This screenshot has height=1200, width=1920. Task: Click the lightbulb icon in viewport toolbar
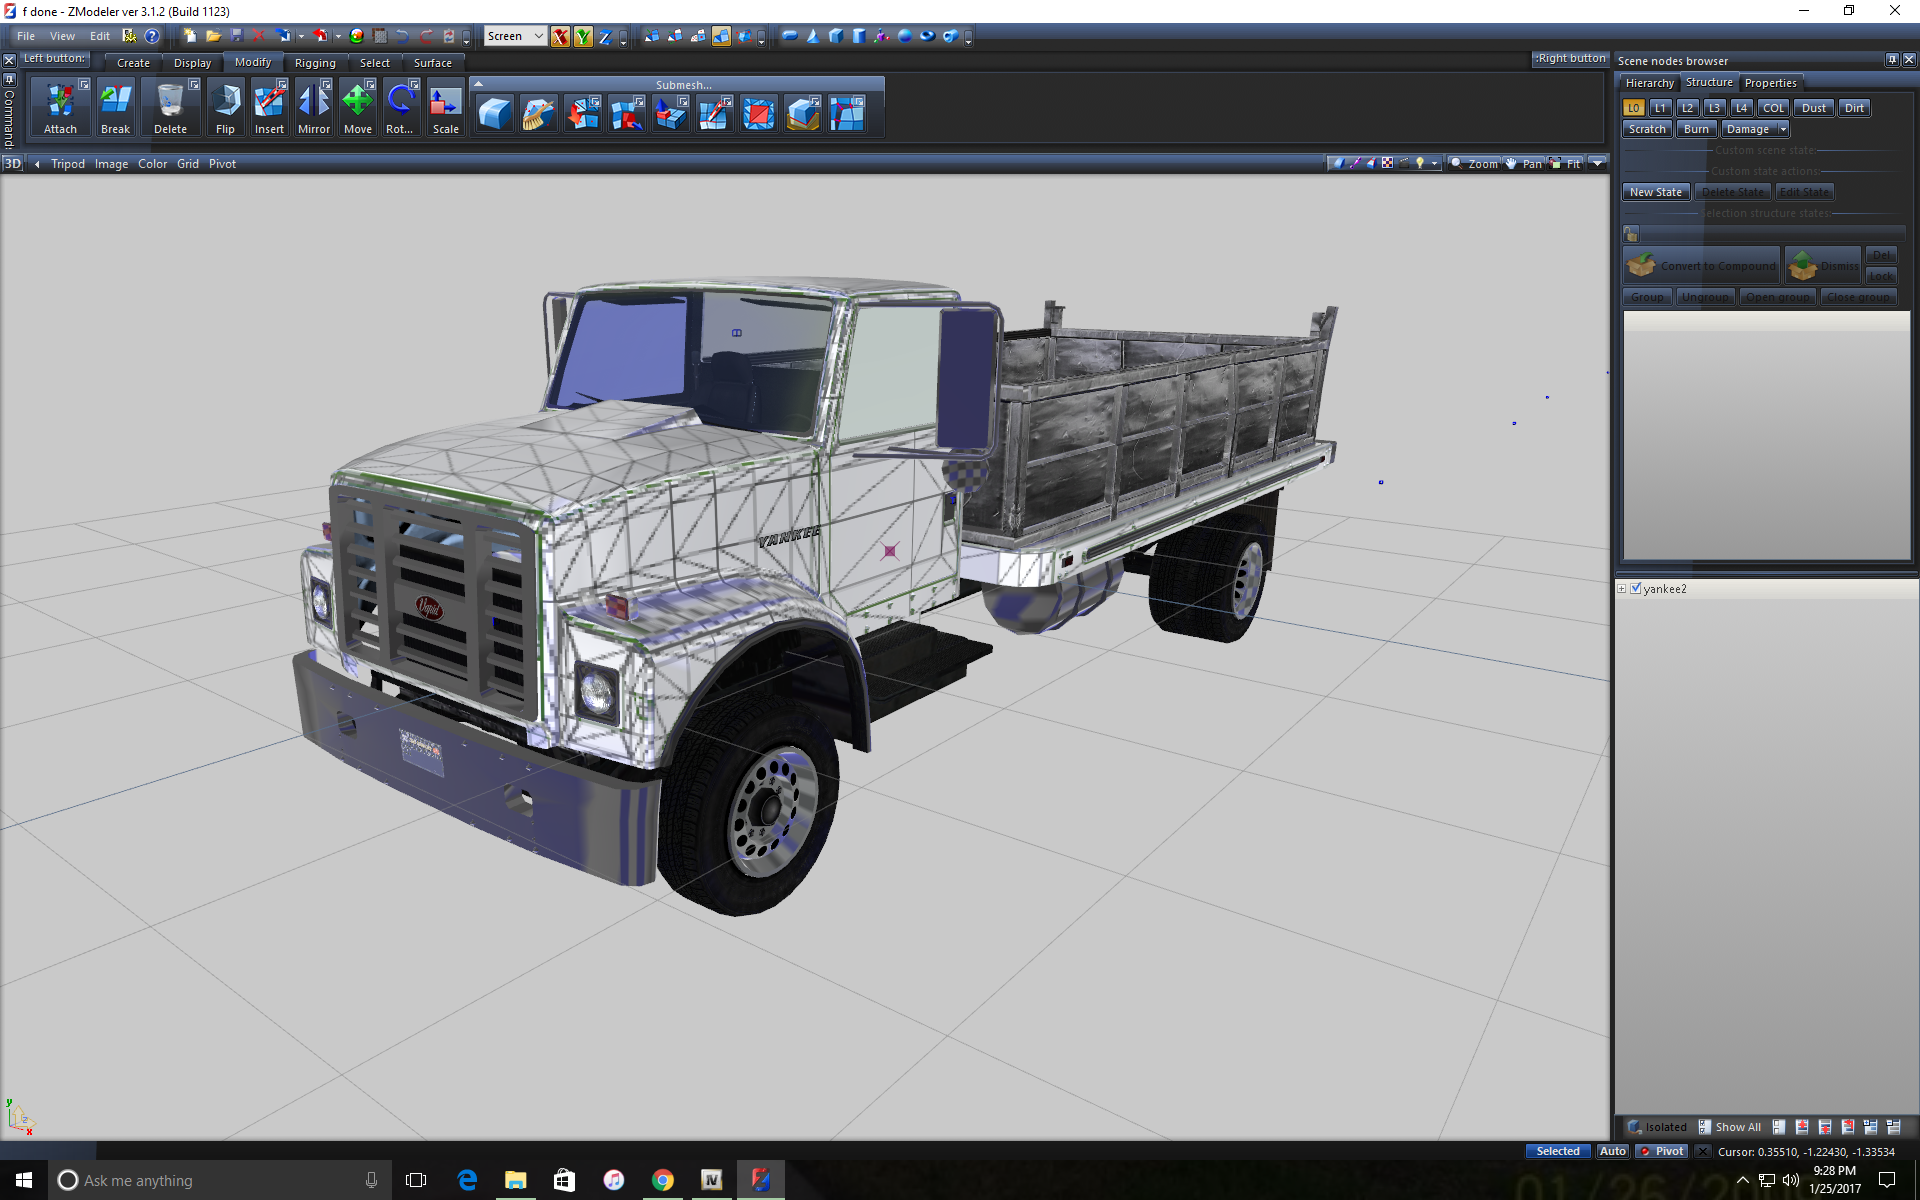tap(1420, 163)
